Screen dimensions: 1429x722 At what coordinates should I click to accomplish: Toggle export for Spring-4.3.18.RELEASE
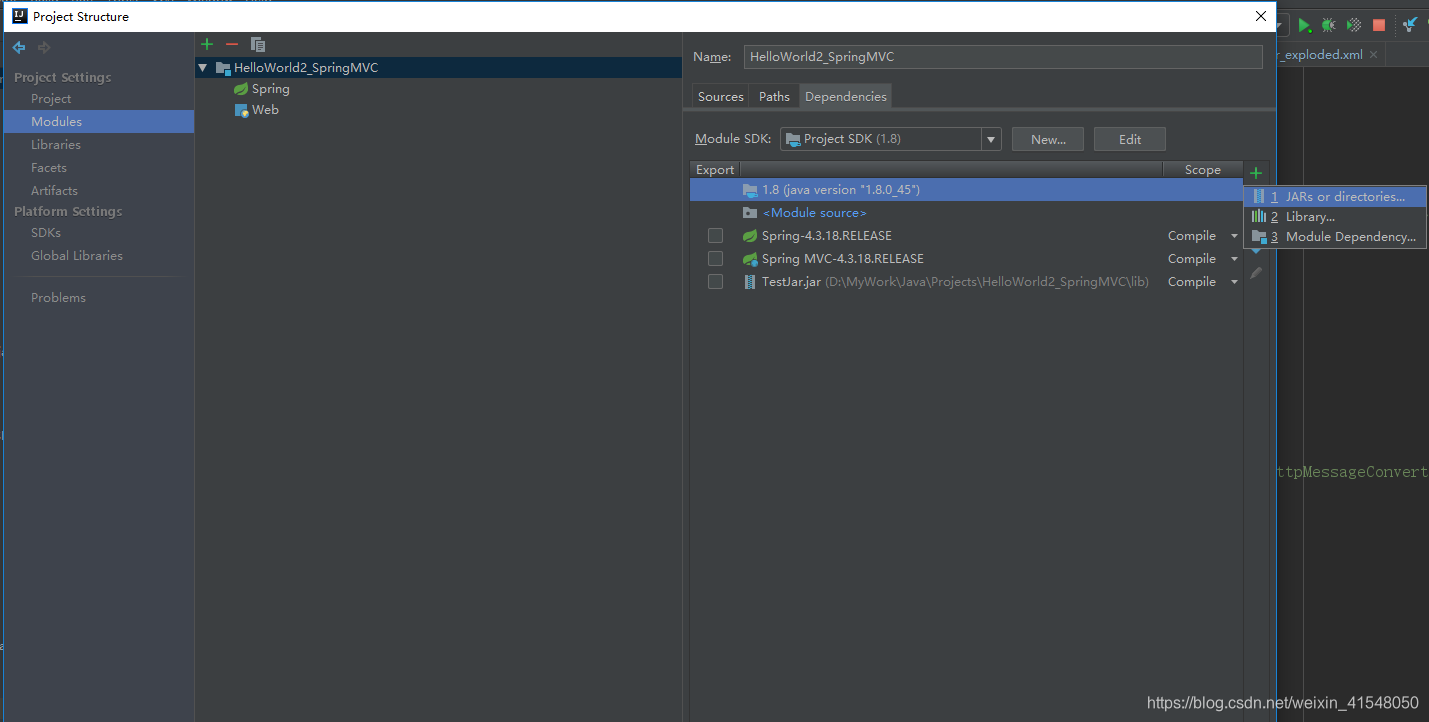[x=715, y=236]
